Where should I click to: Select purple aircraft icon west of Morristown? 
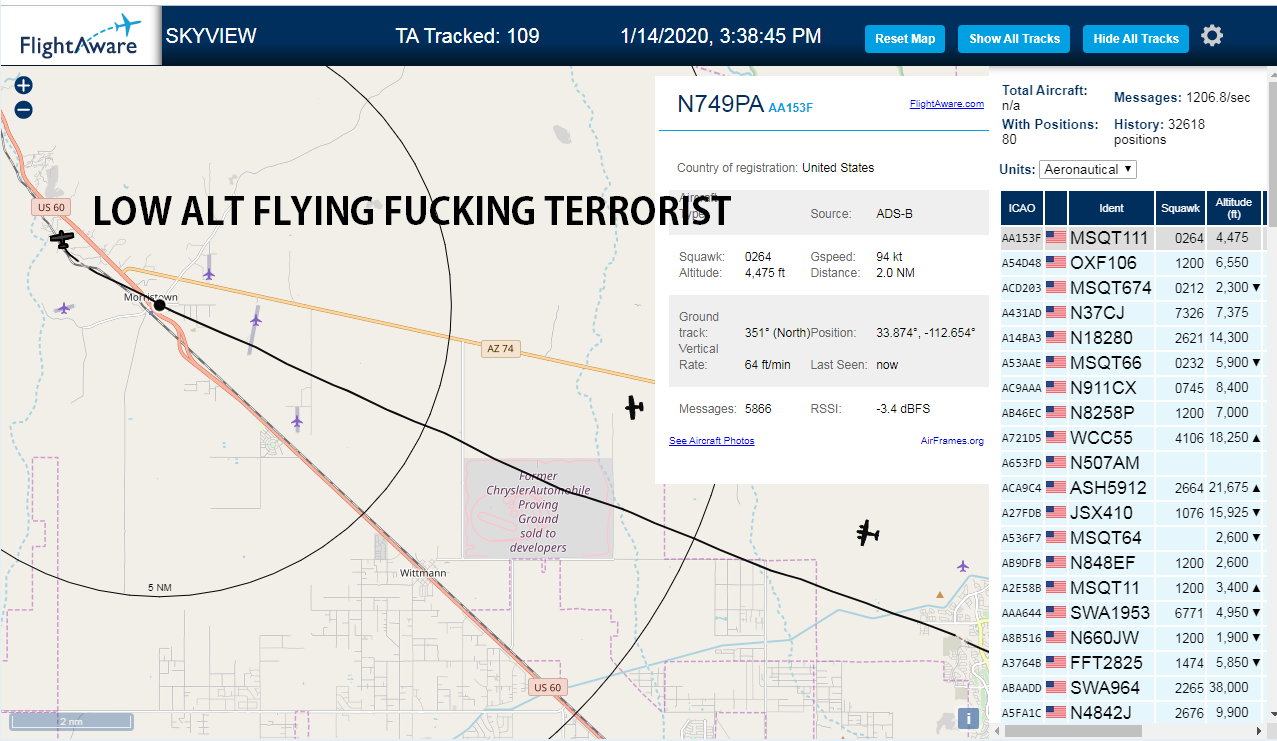65,309
